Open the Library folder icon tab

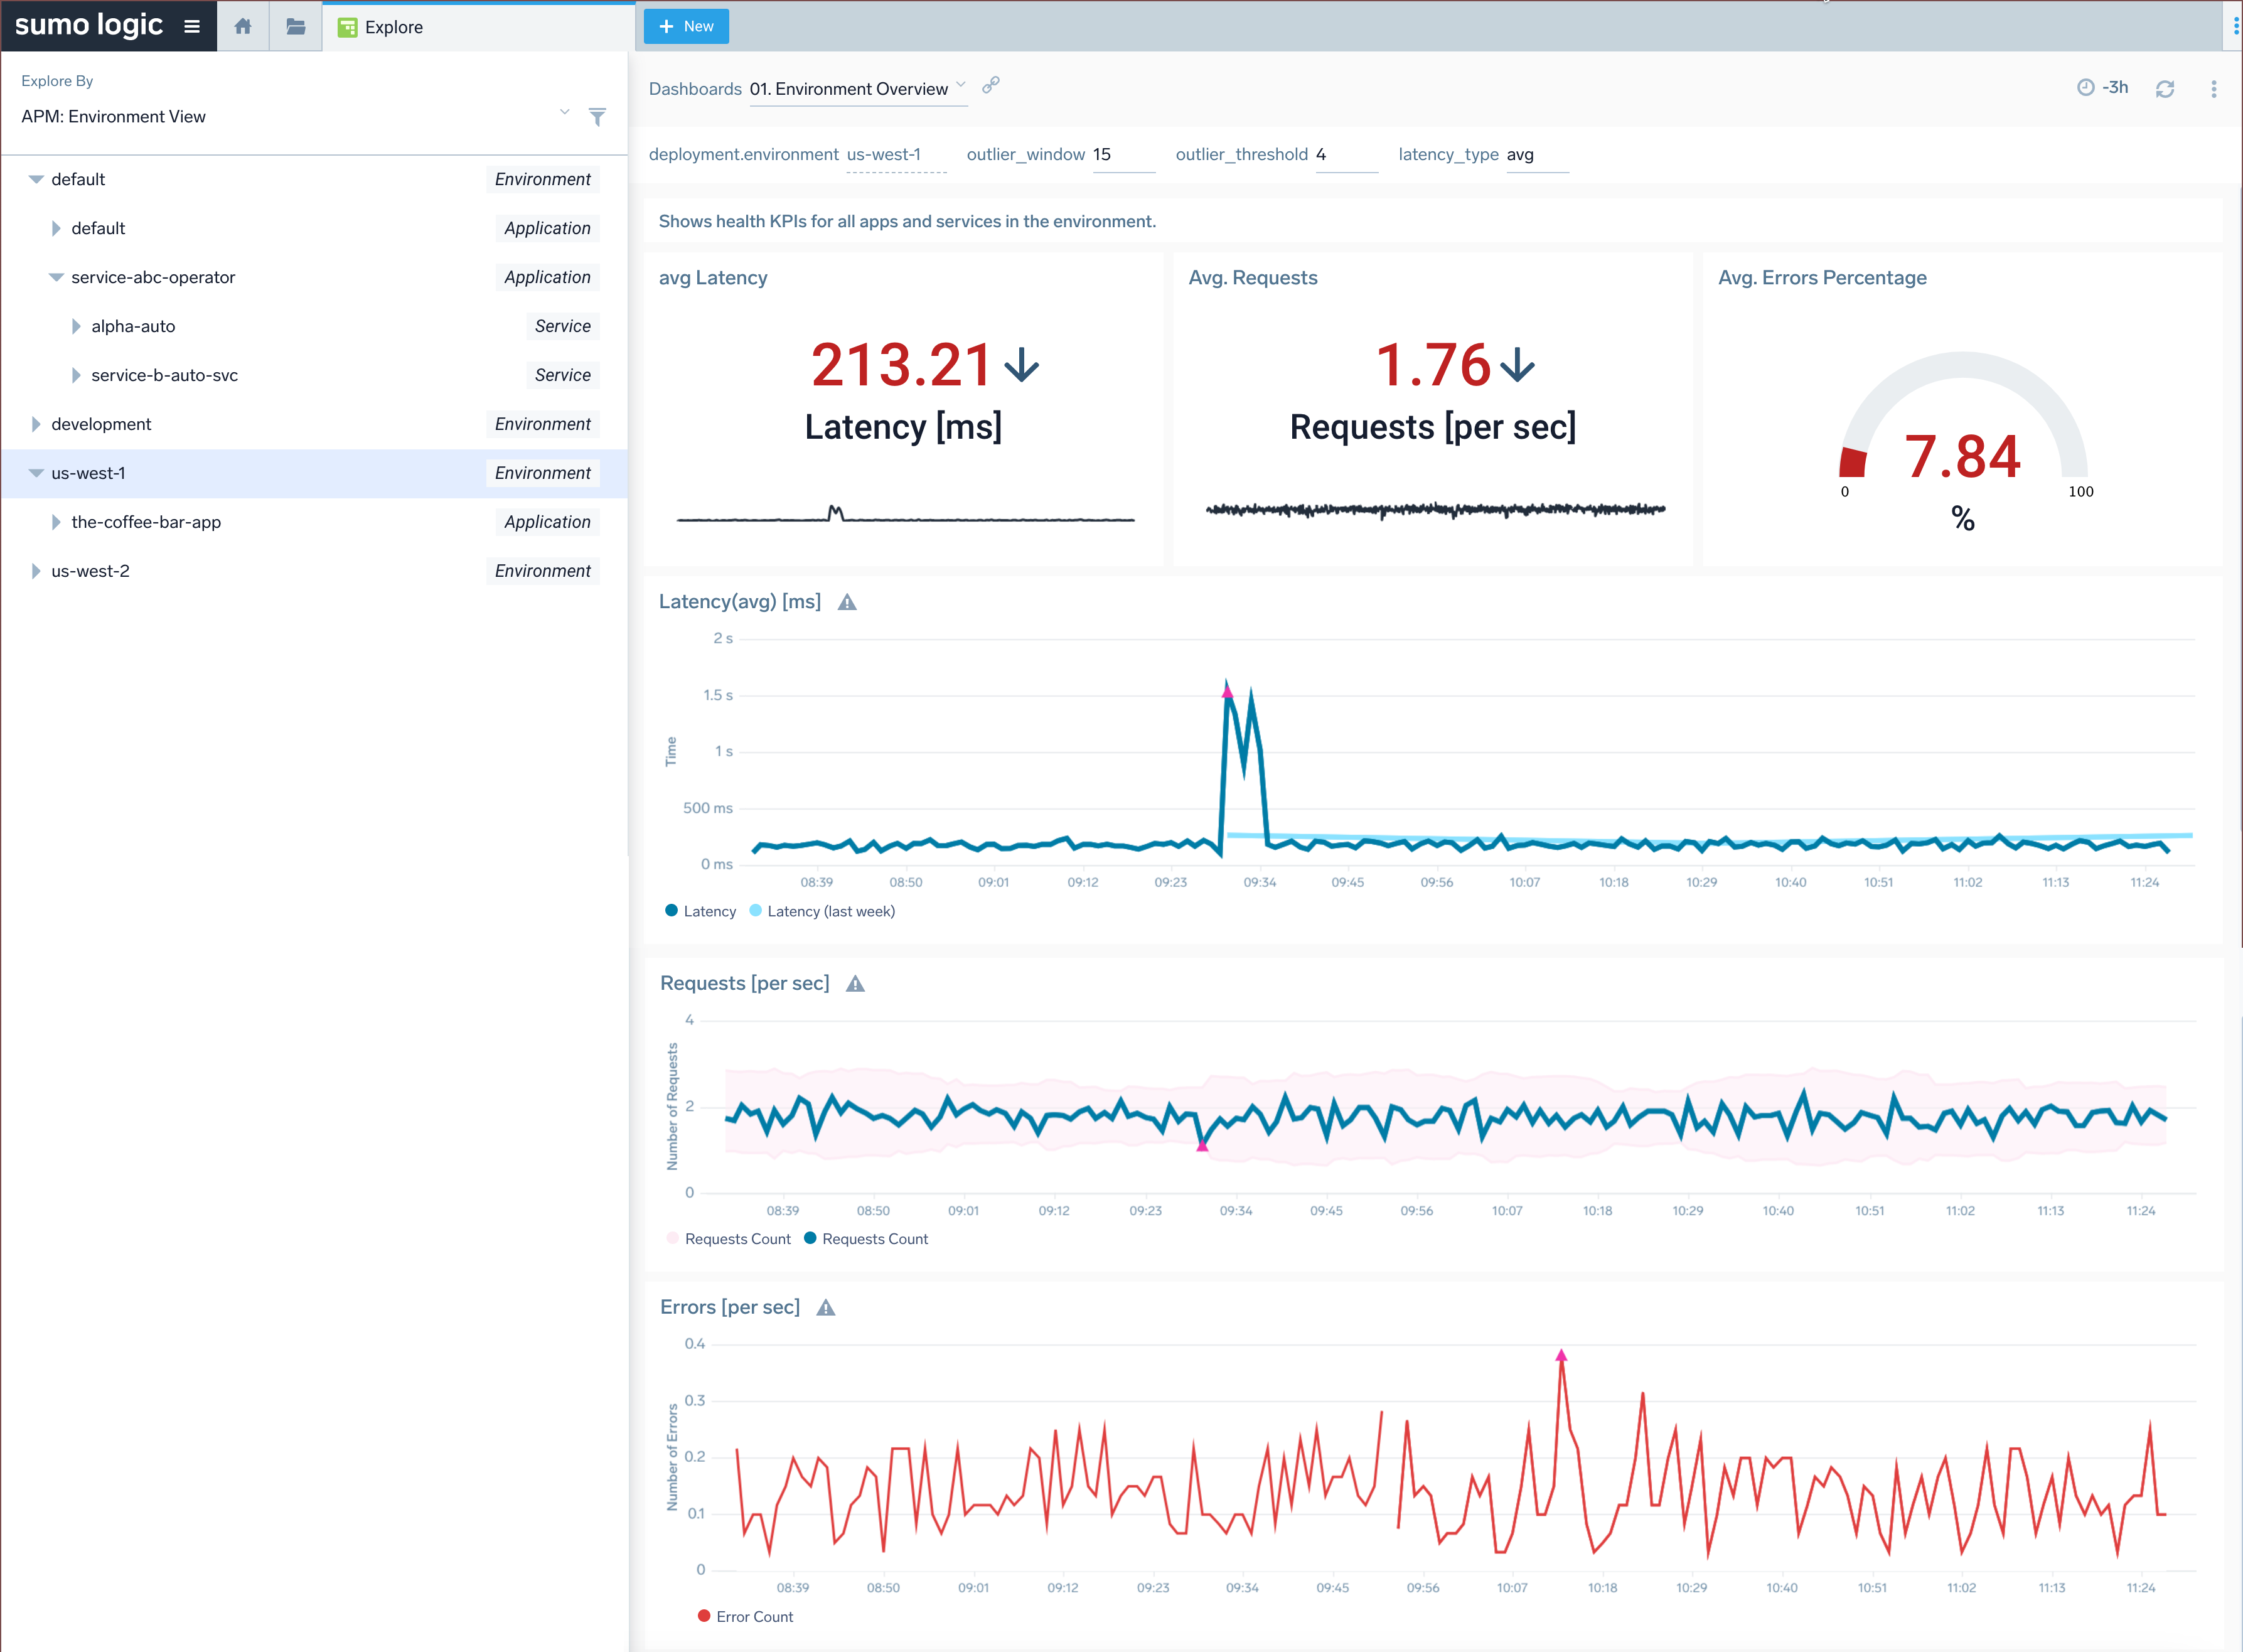[x=296, y=27]
